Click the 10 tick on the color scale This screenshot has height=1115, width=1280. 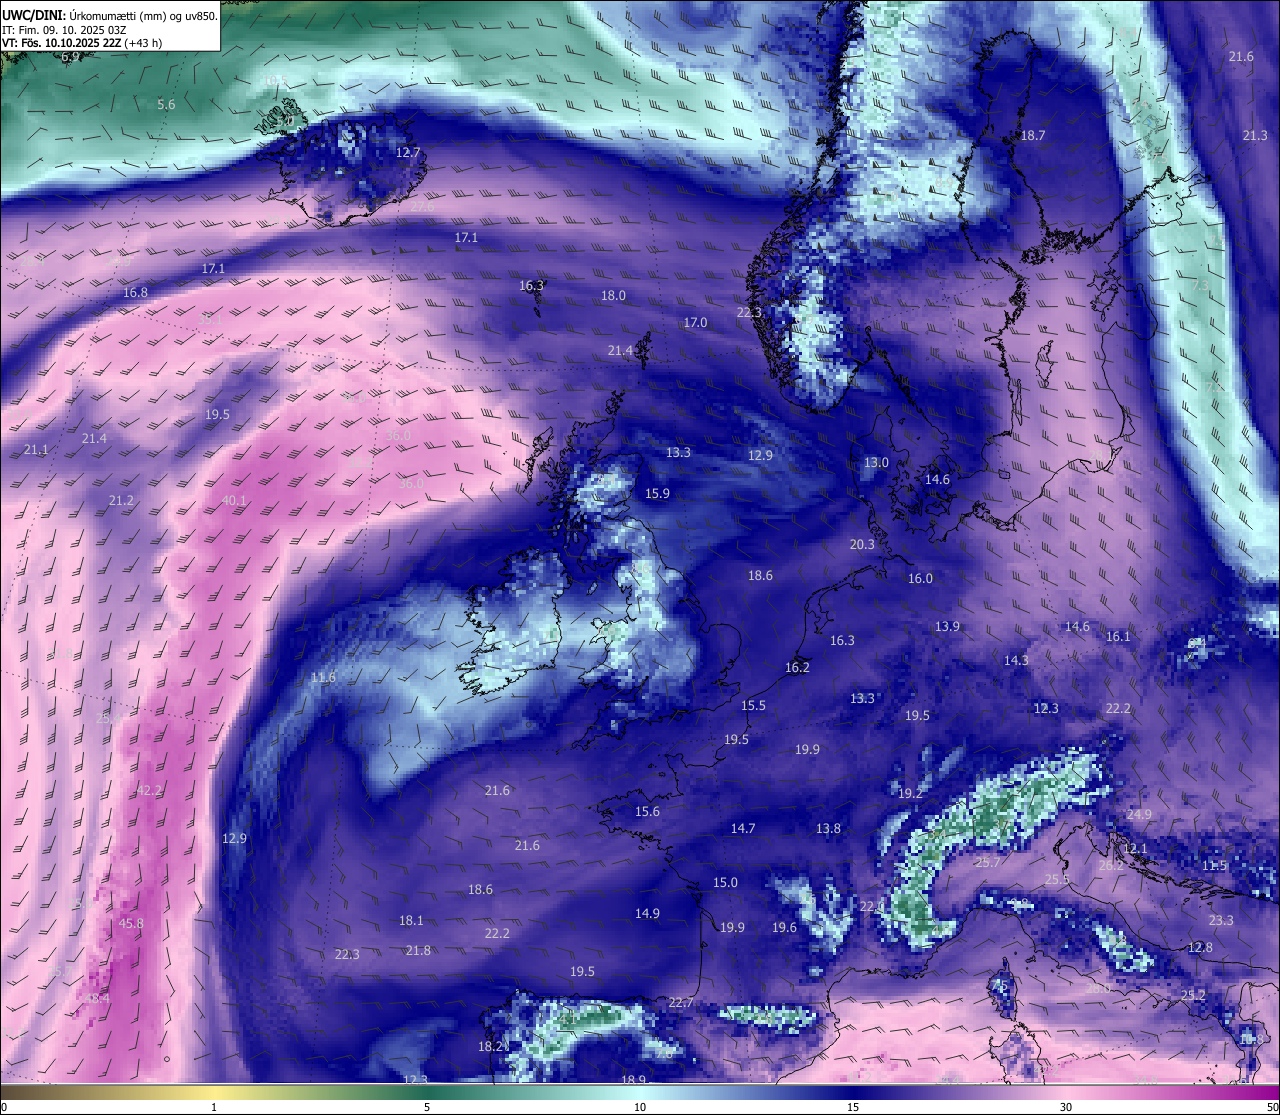pos(640,1107)
